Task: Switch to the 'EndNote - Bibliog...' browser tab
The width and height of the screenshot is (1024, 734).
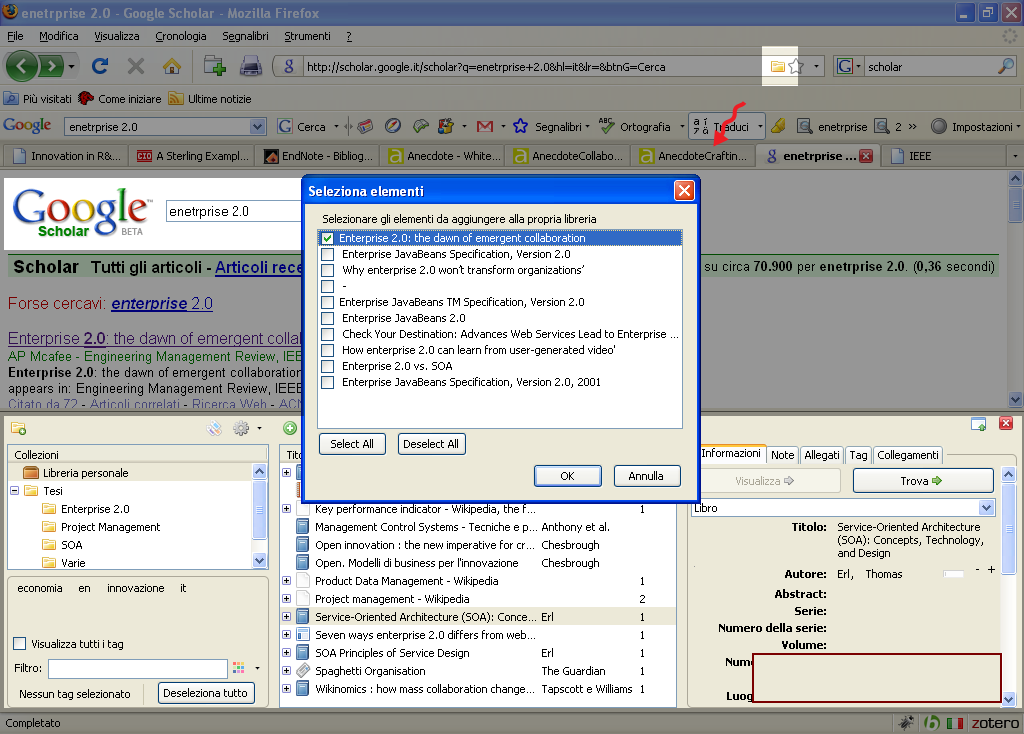Action: 317,156
